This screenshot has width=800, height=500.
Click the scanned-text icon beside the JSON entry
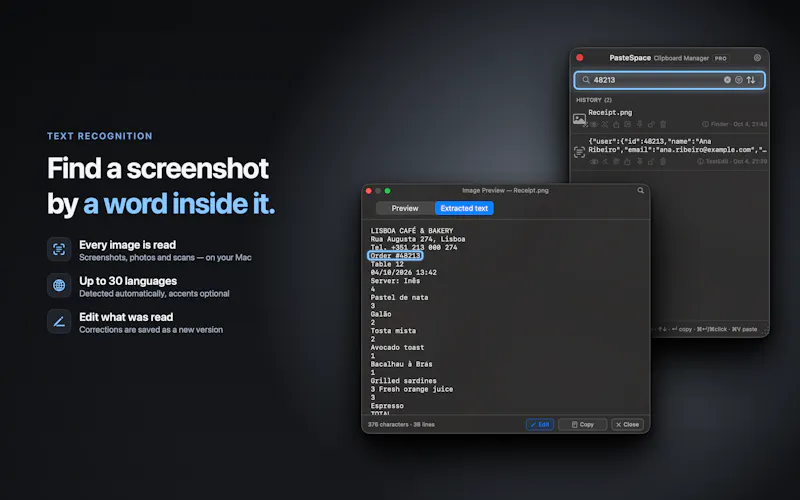579,152
